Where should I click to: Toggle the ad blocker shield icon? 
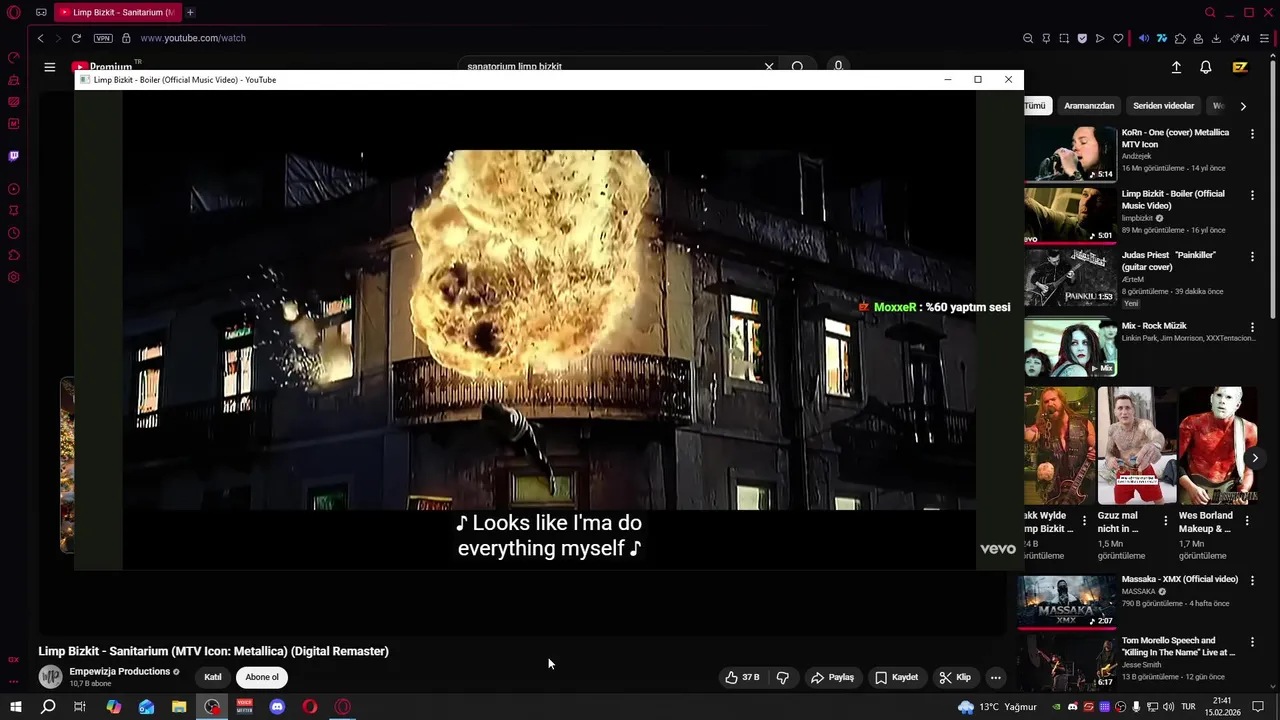point(1082,38)
